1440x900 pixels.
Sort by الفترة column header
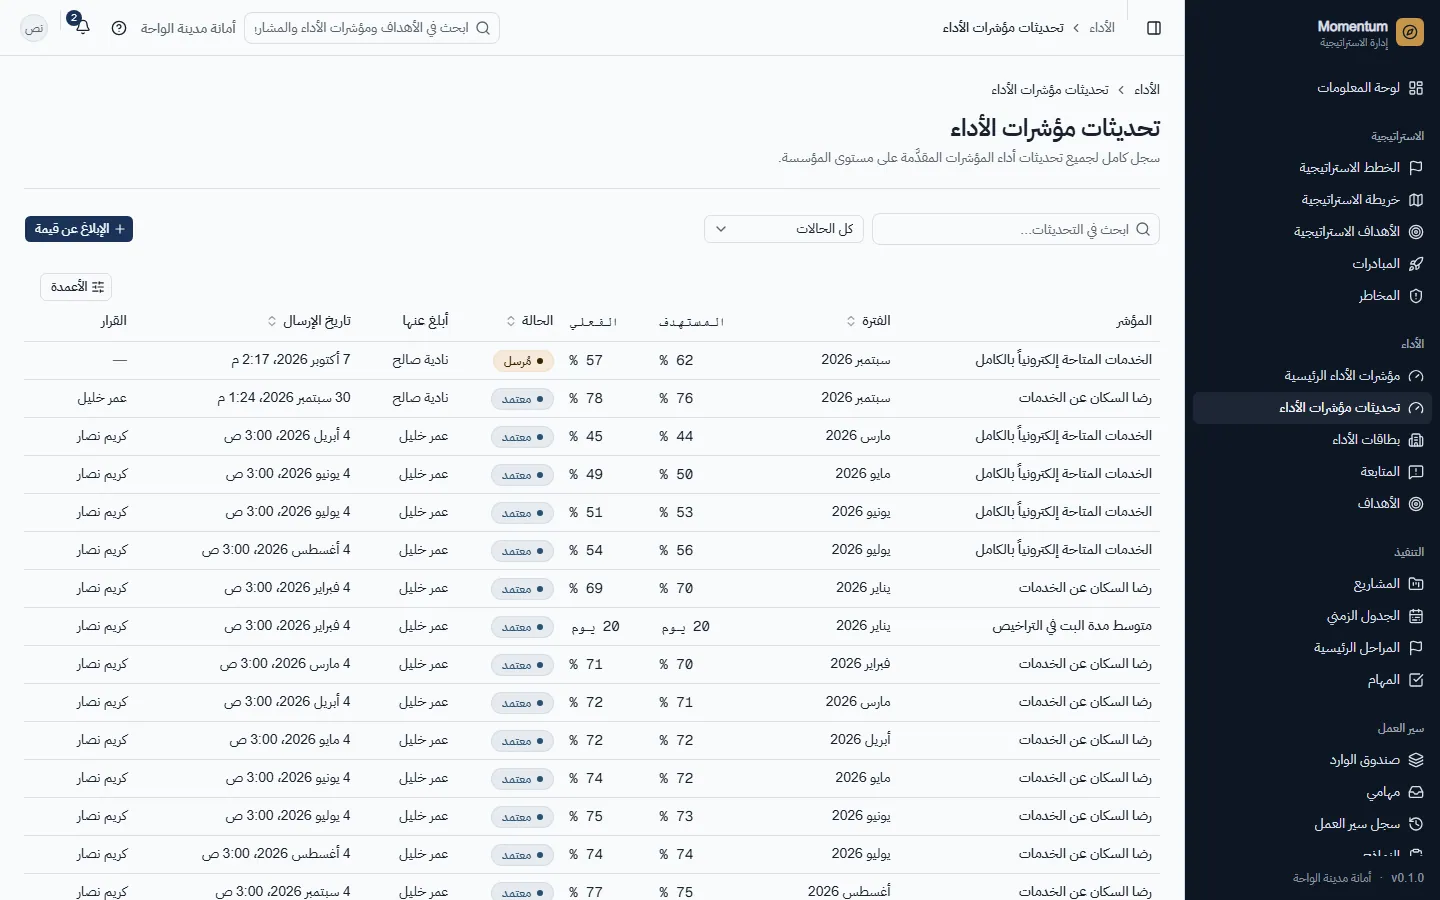[868, 321]
